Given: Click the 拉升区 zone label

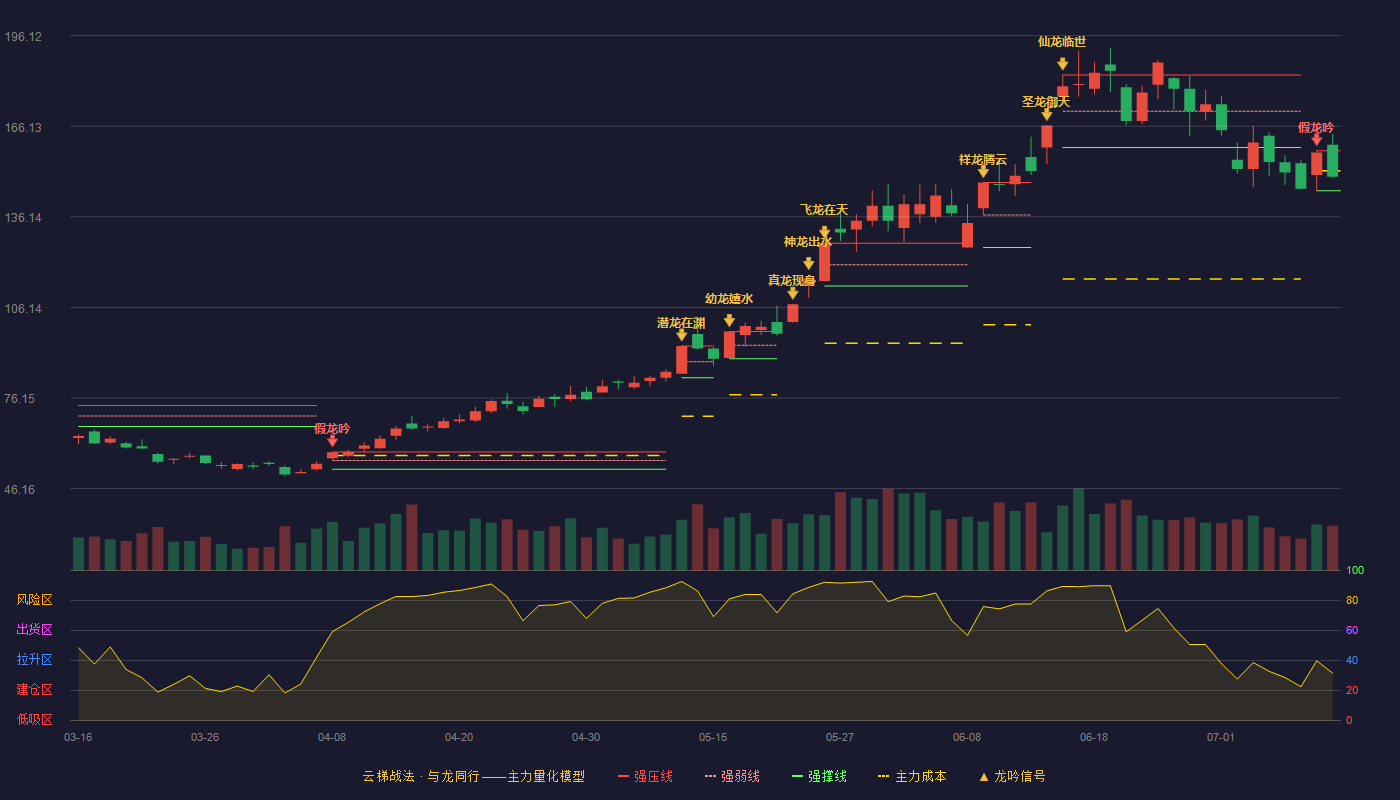Looking at the screenshot, I should click(35, 660).
